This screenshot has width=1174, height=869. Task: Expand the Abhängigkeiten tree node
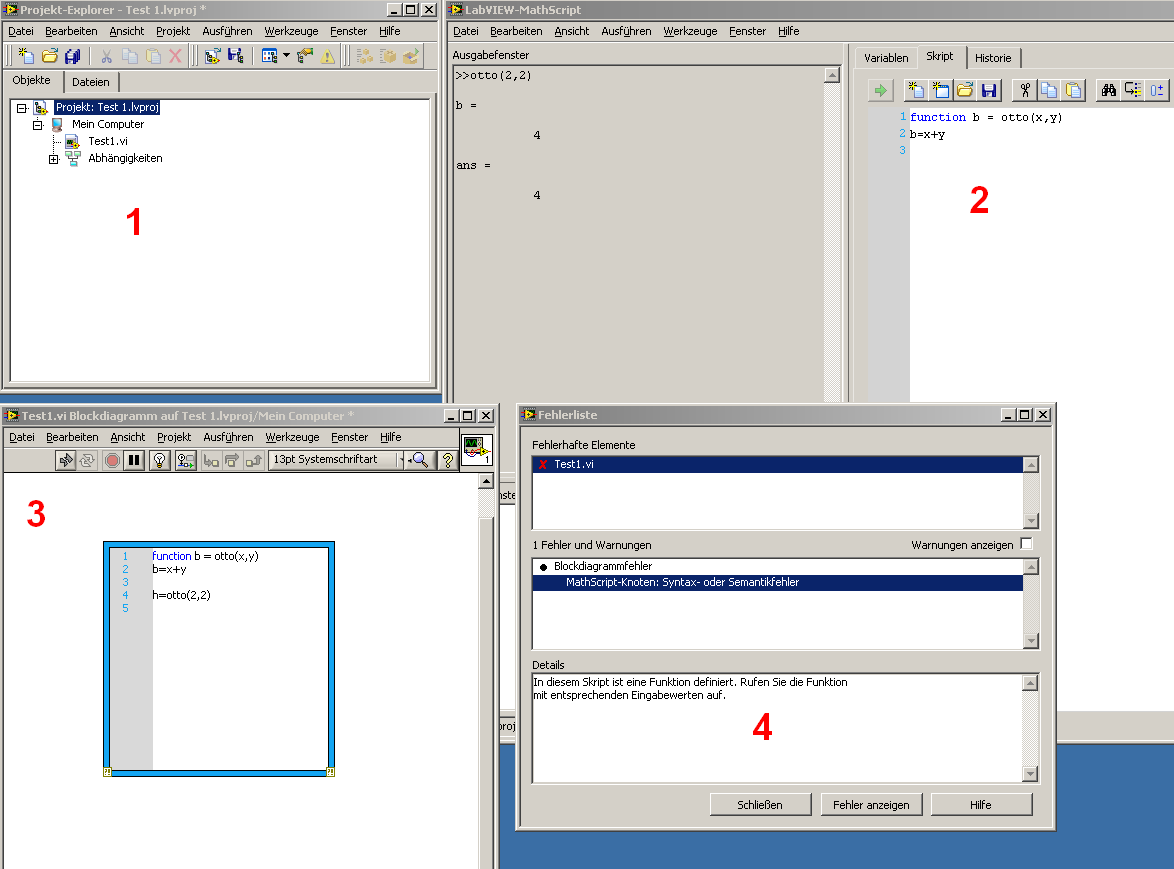53,159
